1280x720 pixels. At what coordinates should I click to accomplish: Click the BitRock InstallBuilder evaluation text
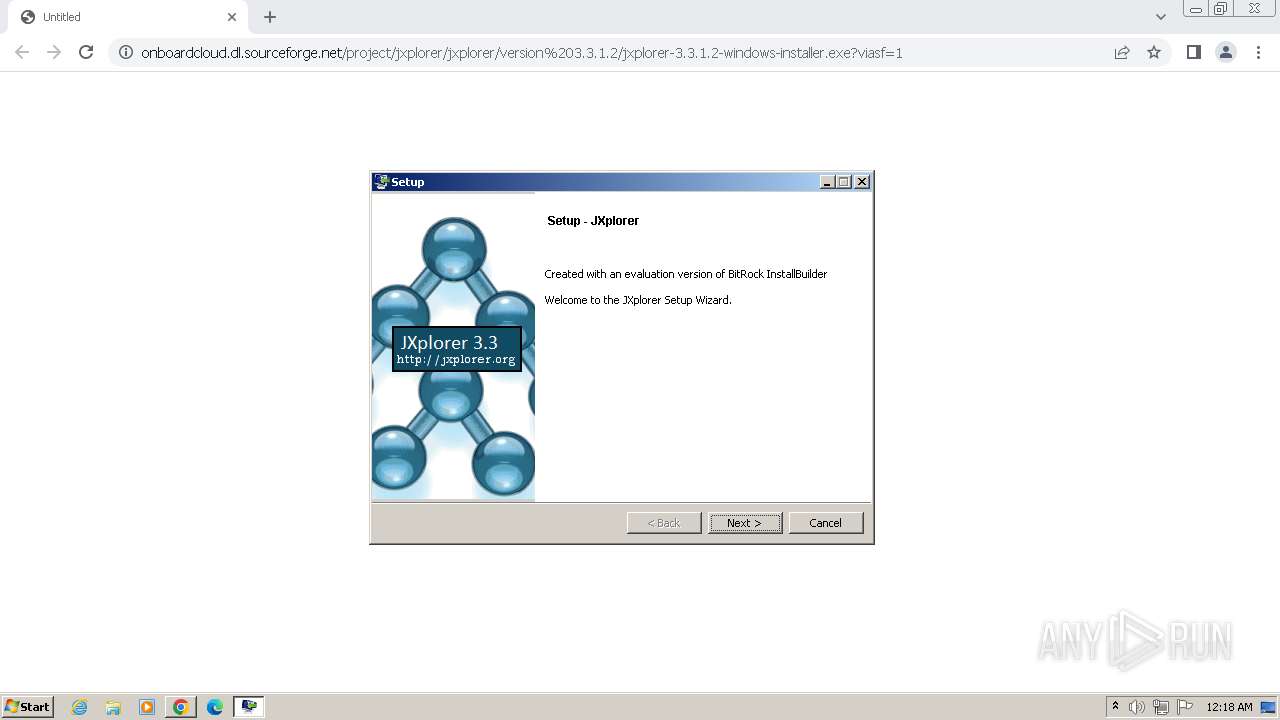click(x=686, y=274)
